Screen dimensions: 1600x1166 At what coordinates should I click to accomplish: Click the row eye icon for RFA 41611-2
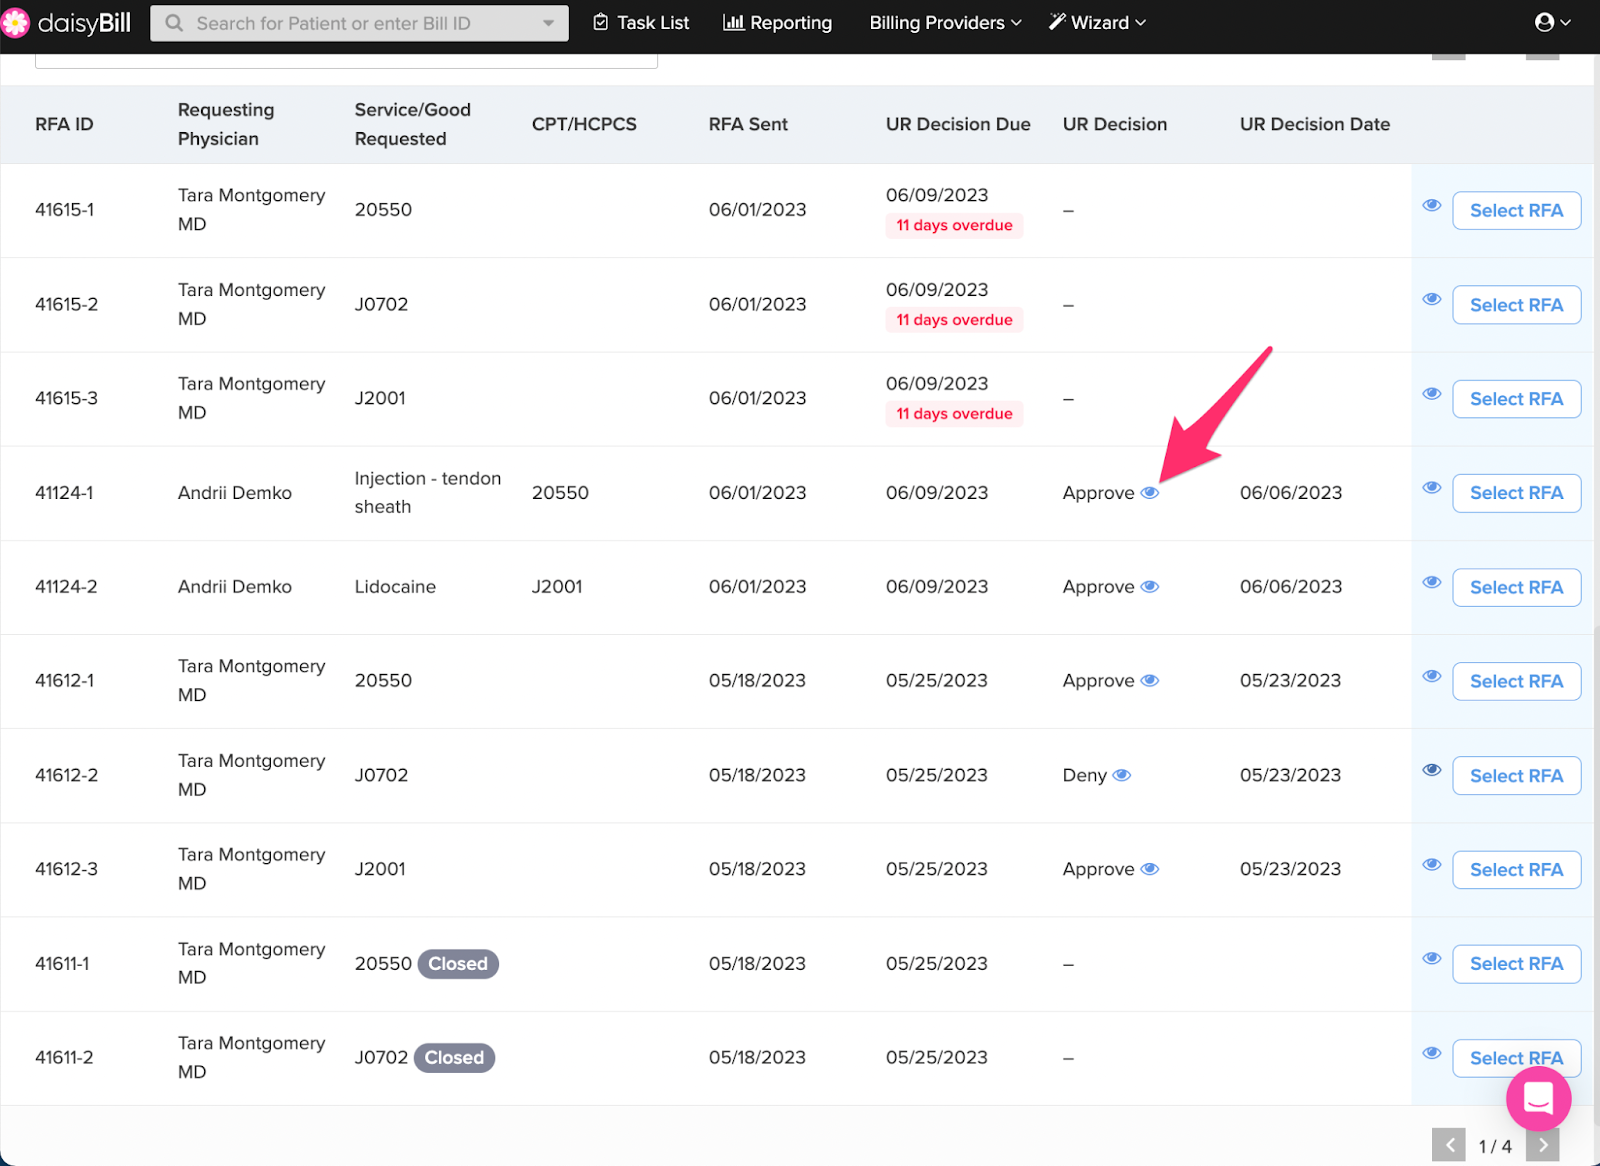(1432, 1052)
